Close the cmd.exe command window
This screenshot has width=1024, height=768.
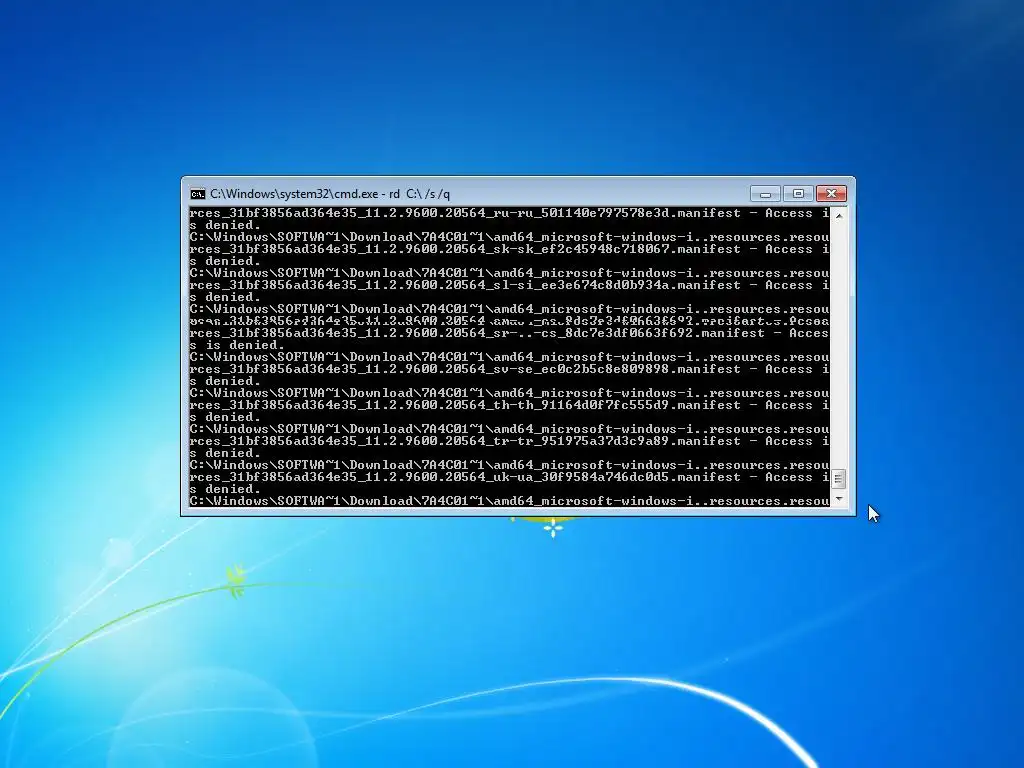[831, 193]
